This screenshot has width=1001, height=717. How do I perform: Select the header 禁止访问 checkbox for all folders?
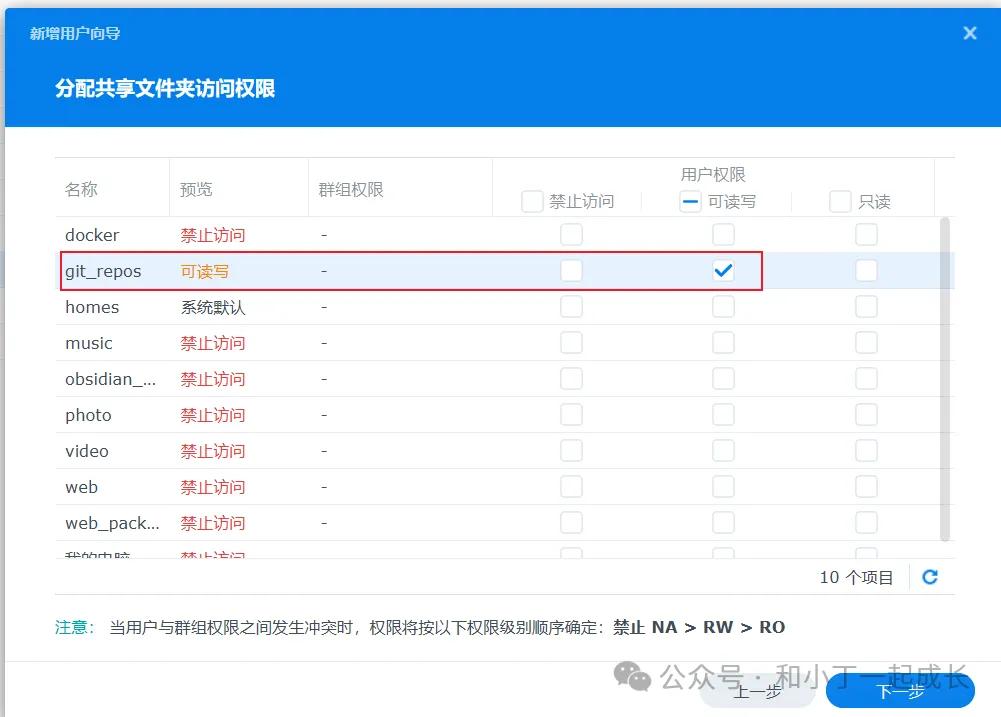(532, 201)
